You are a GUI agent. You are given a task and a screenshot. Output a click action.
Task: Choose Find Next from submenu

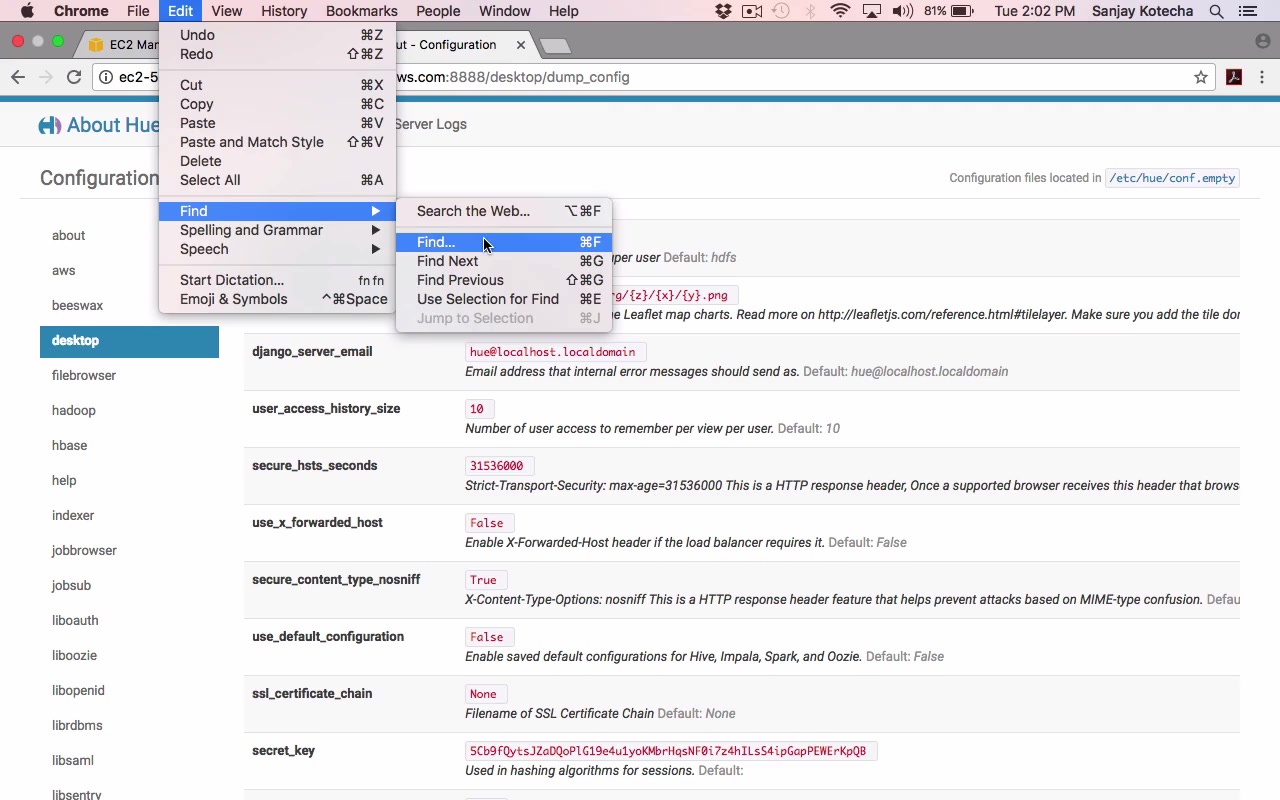pos(448,261)
